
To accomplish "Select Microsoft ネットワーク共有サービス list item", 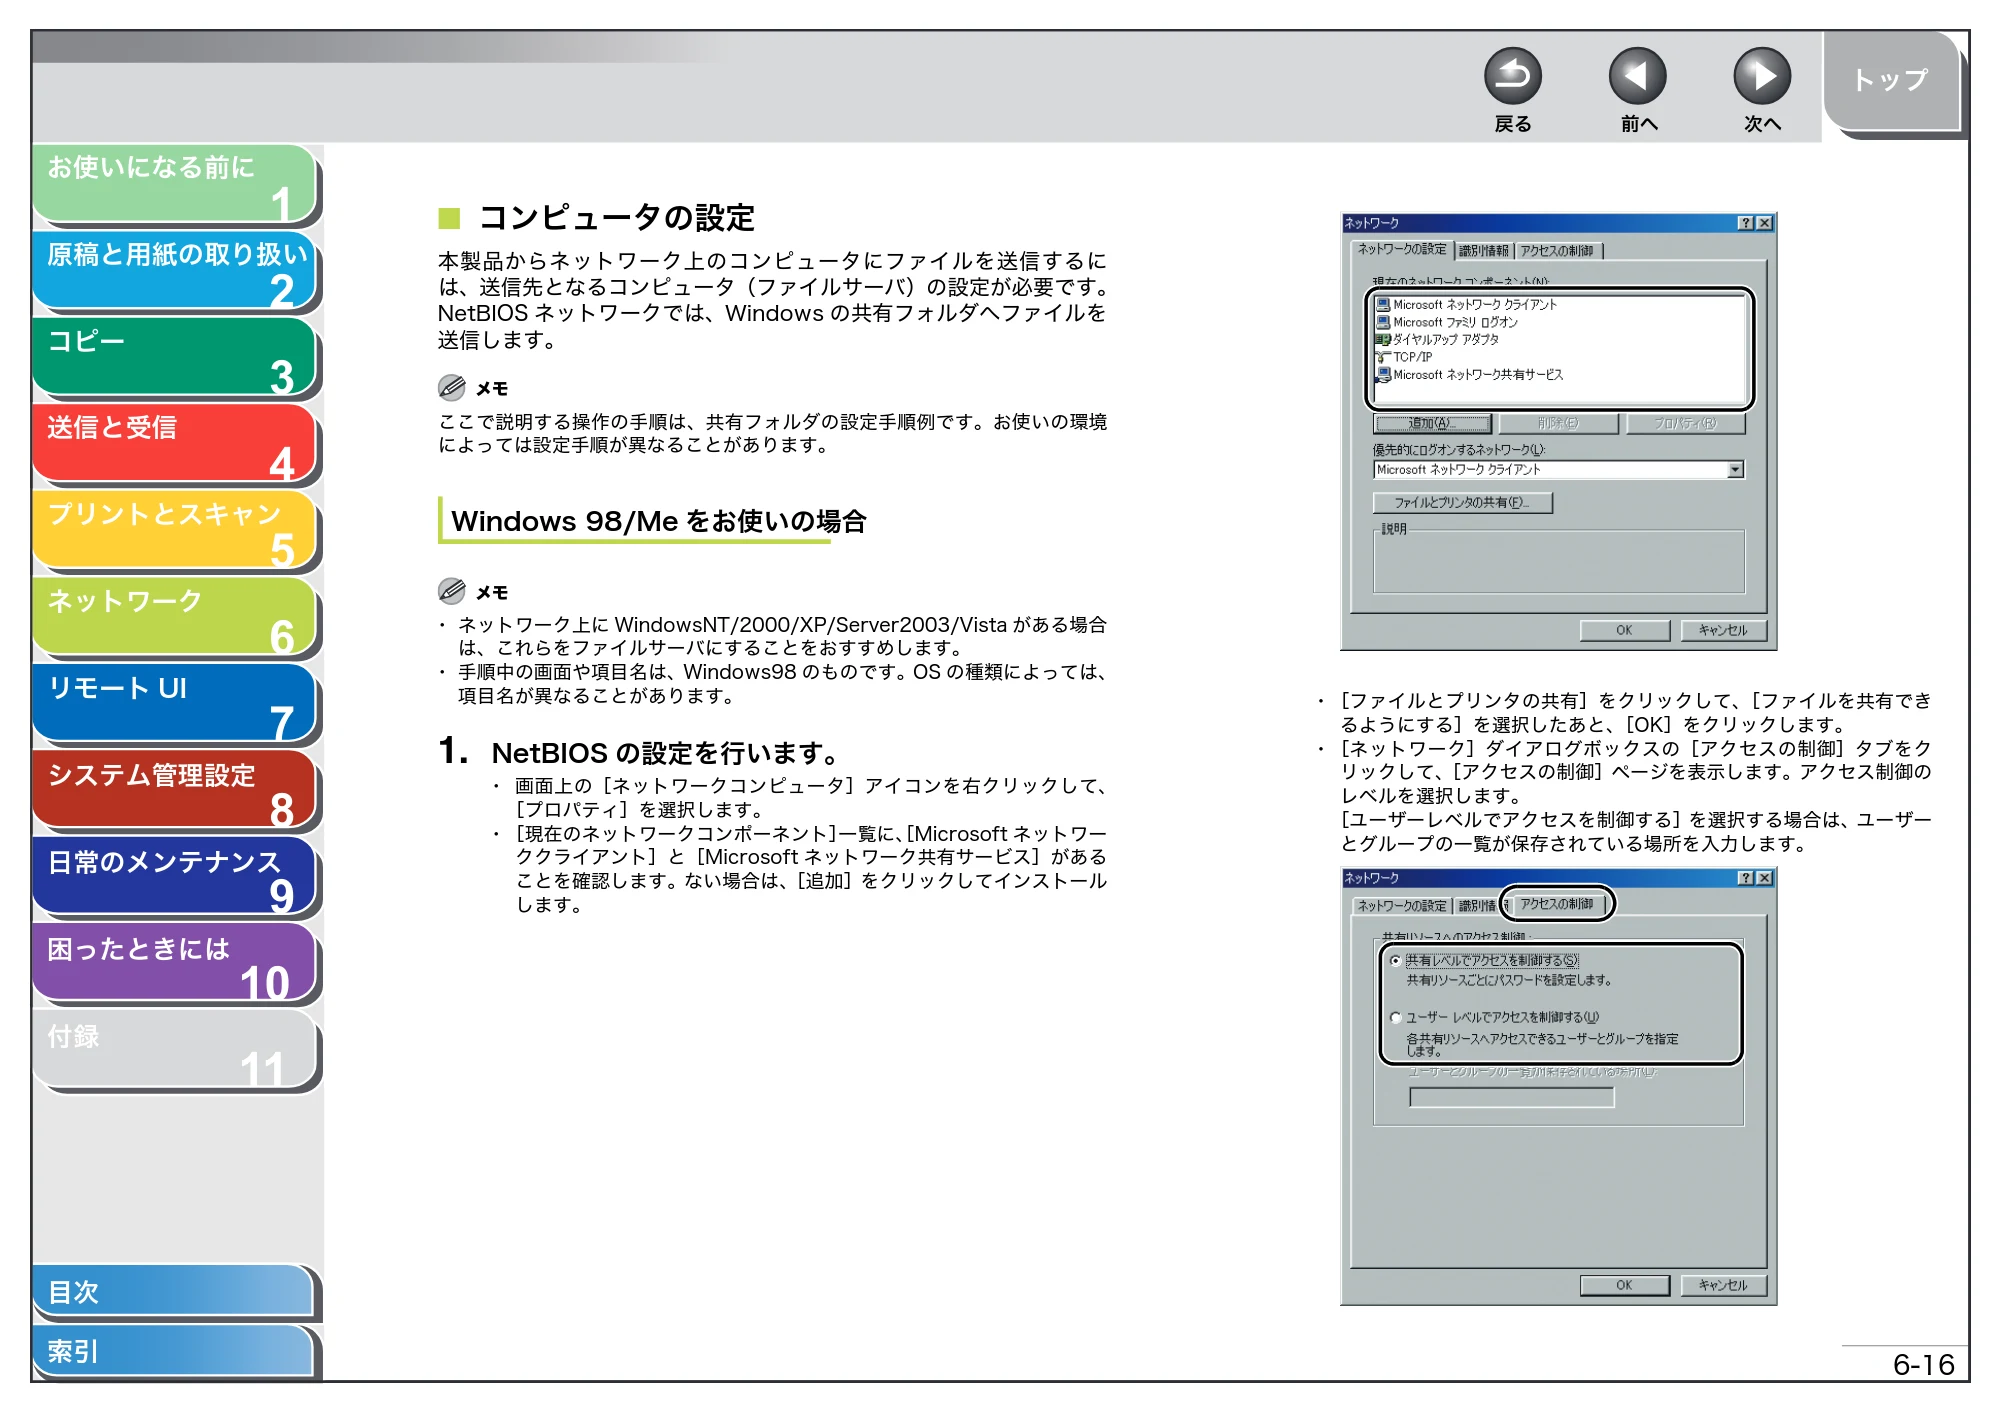I will coord(1469,375).
